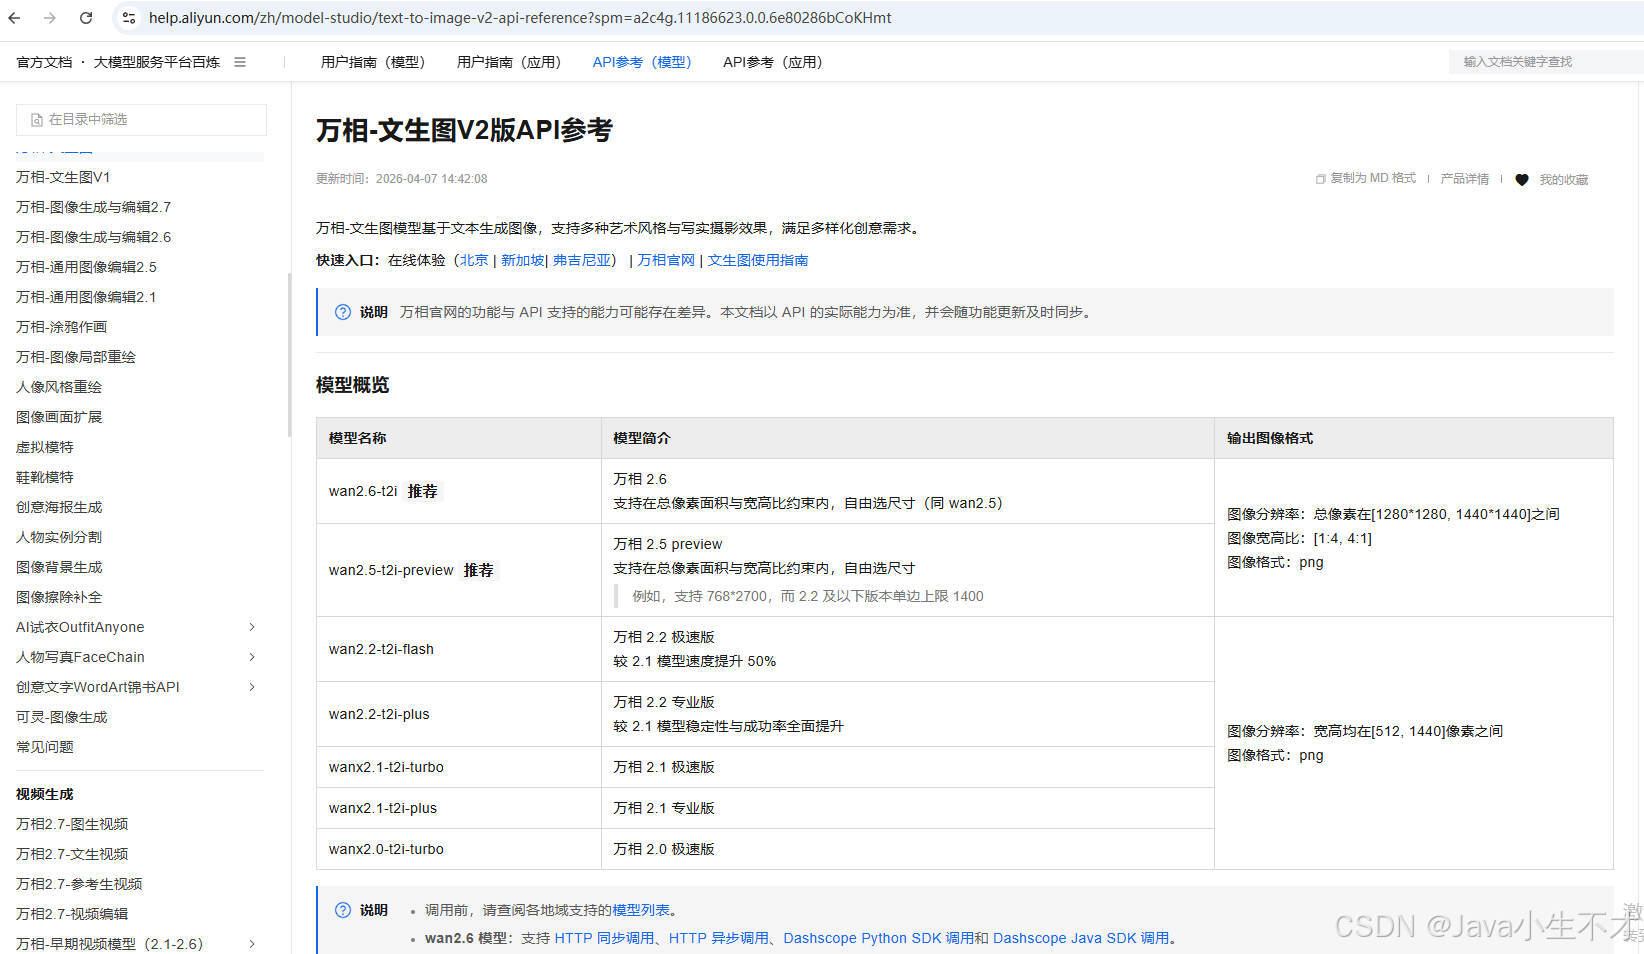The image size is (1644, 954).
Task: Focus the 在目录中筛选 filter field
Action: click(141, 120)
